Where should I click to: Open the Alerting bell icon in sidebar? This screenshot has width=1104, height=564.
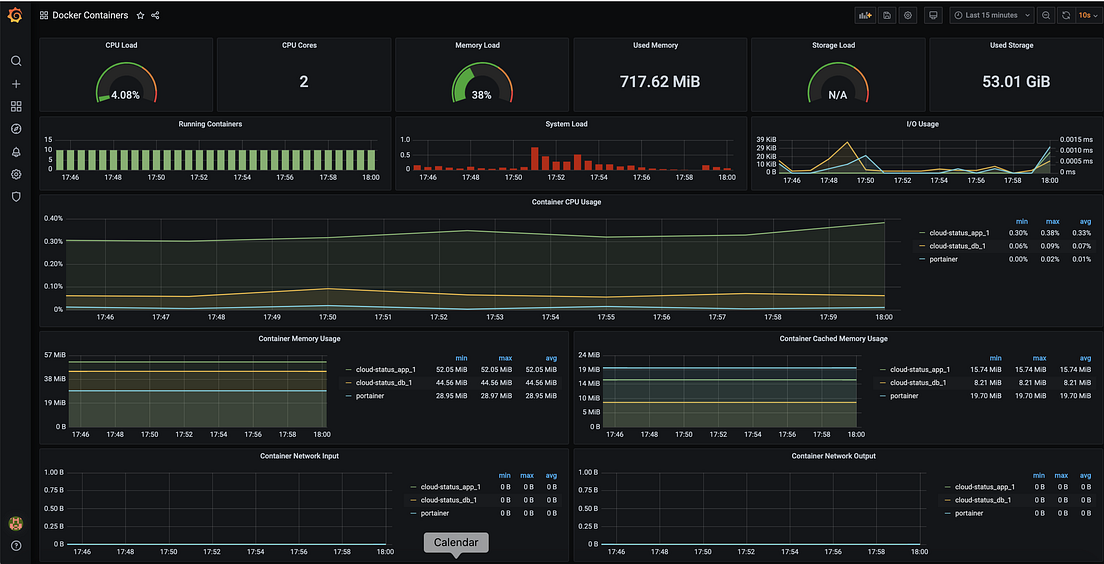tap(16, 151)
